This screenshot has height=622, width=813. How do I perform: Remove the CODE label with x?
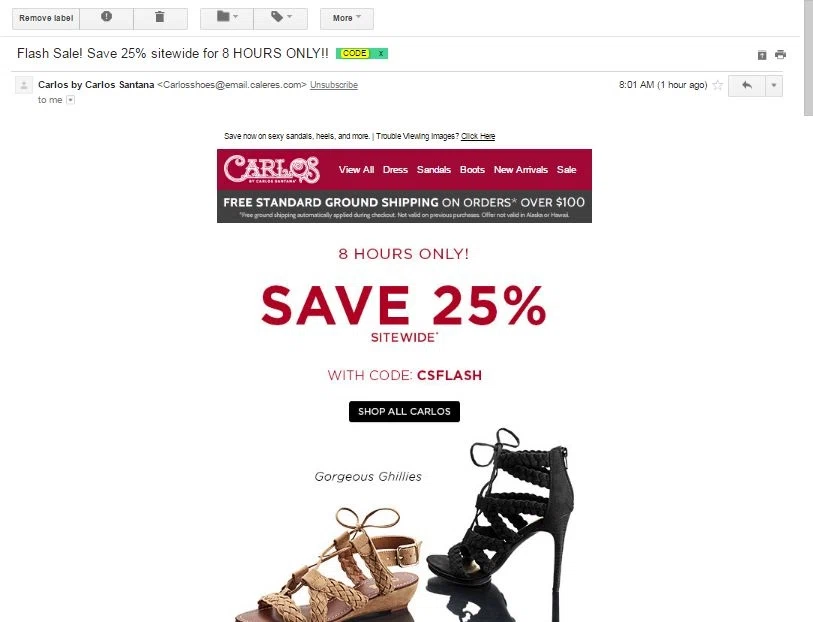click(x=381, y=53)
